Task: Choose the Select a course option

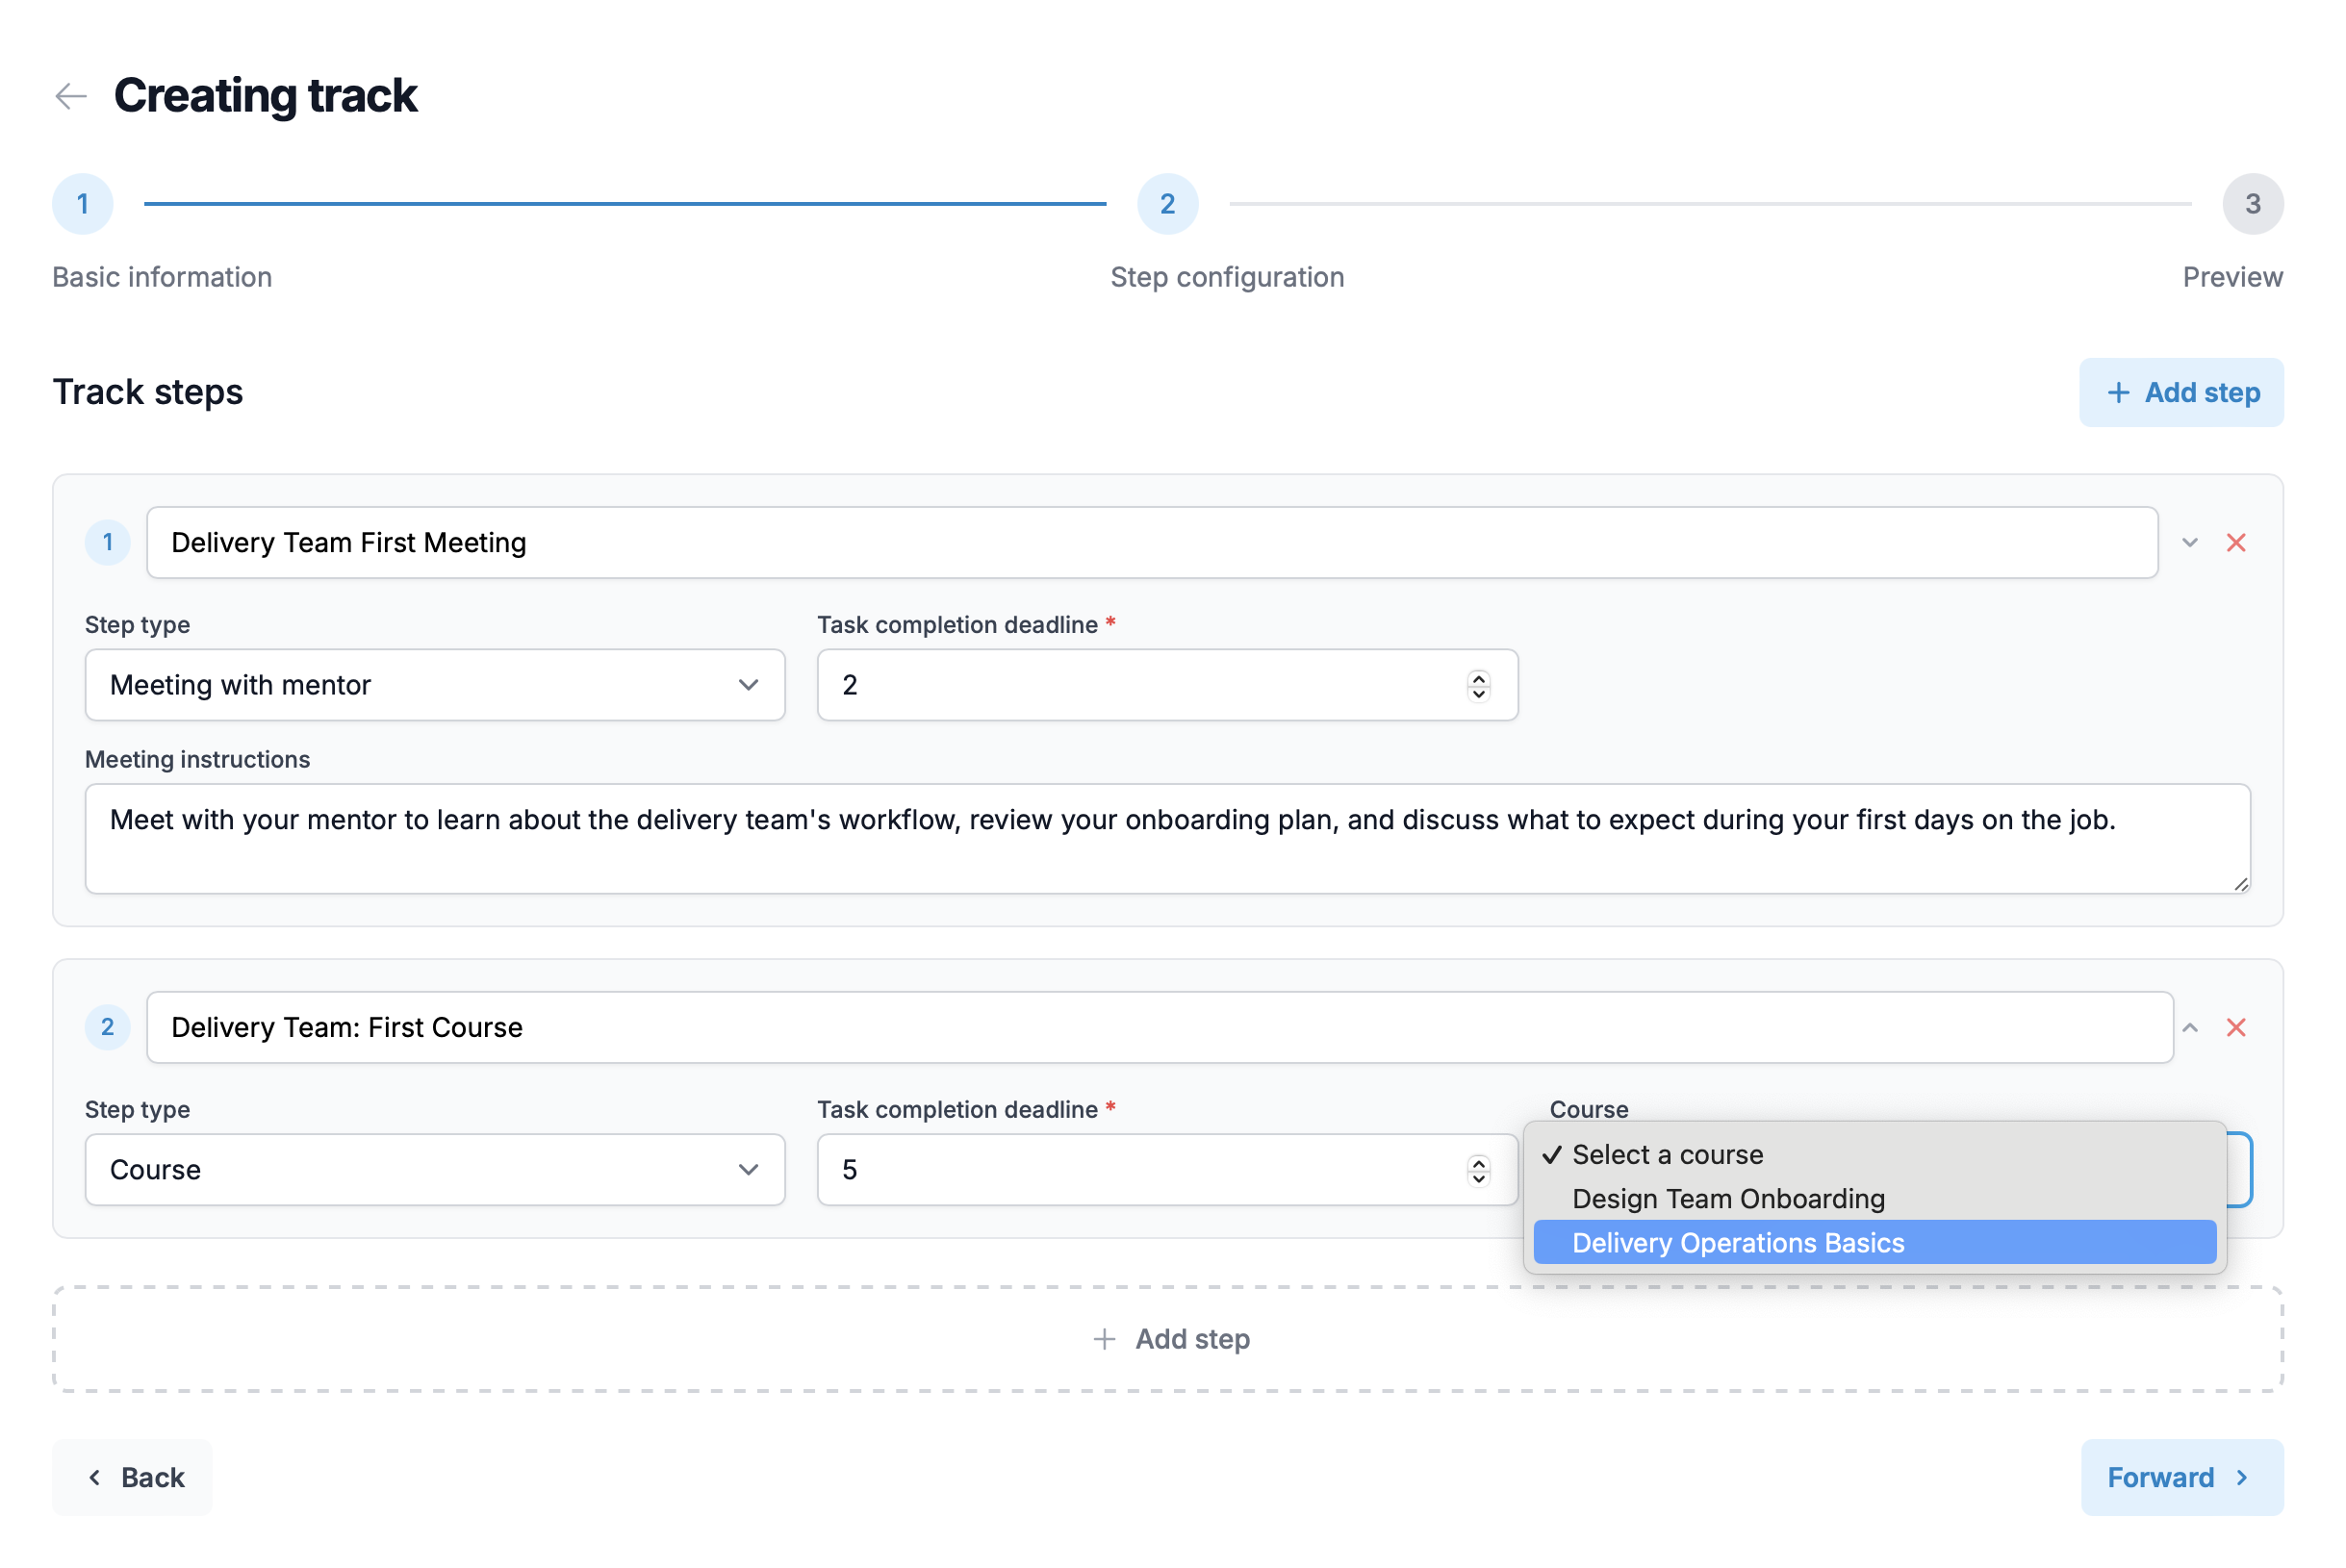Action: 1874,1154
